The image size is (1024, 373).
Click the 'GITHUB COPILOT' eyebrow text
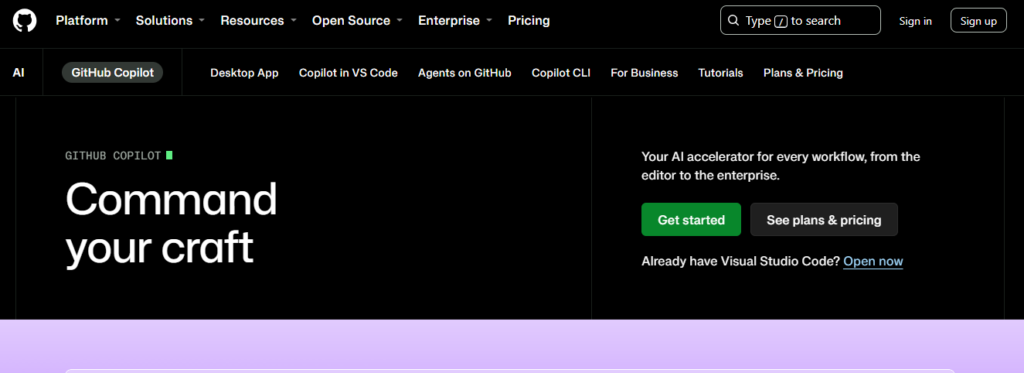coord(113,155)
